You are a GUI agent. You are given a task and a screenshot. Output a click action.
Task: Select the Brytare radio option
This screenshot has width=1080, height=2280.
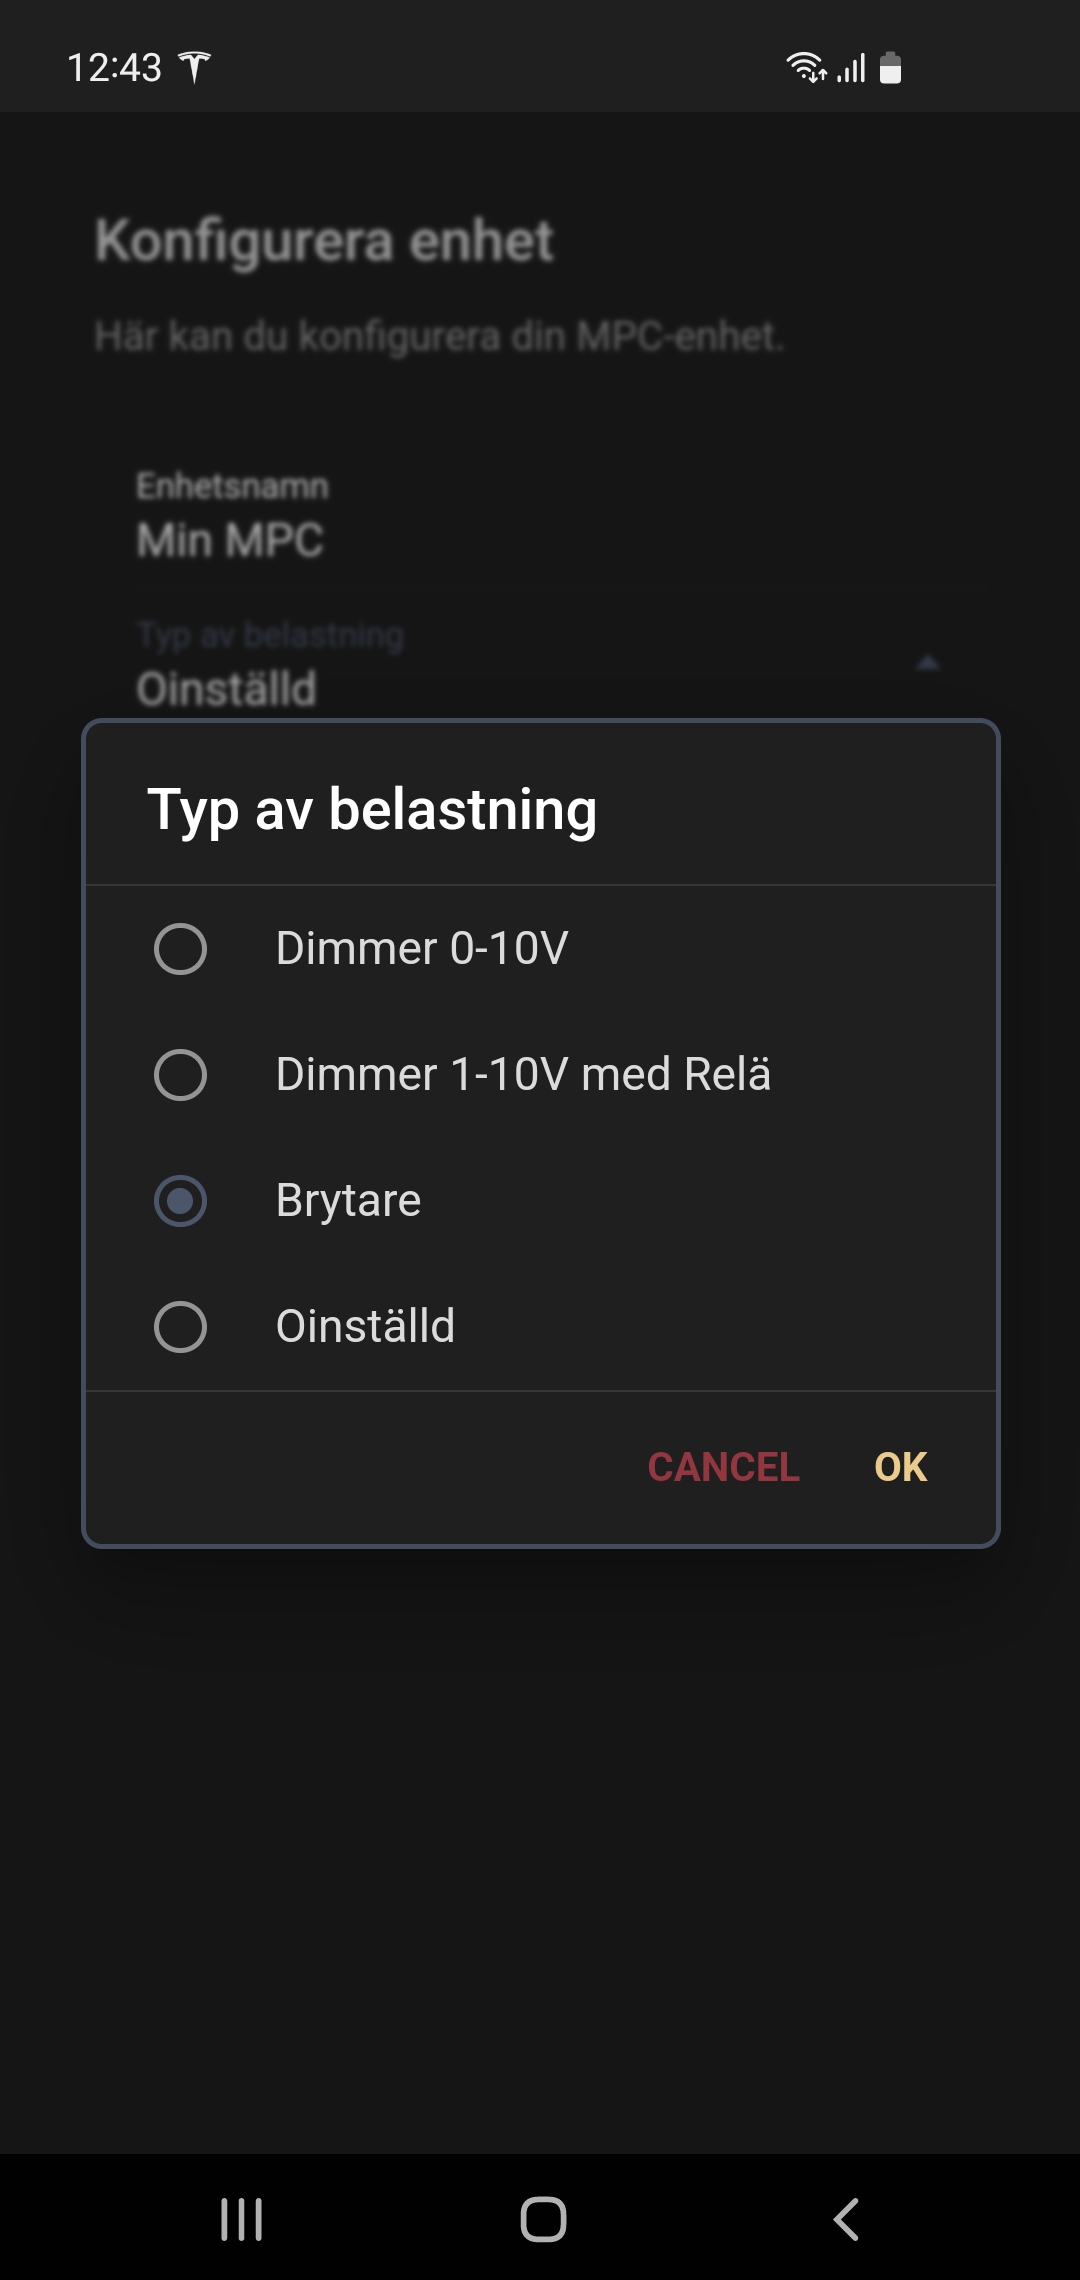[x=180, y=1200]
